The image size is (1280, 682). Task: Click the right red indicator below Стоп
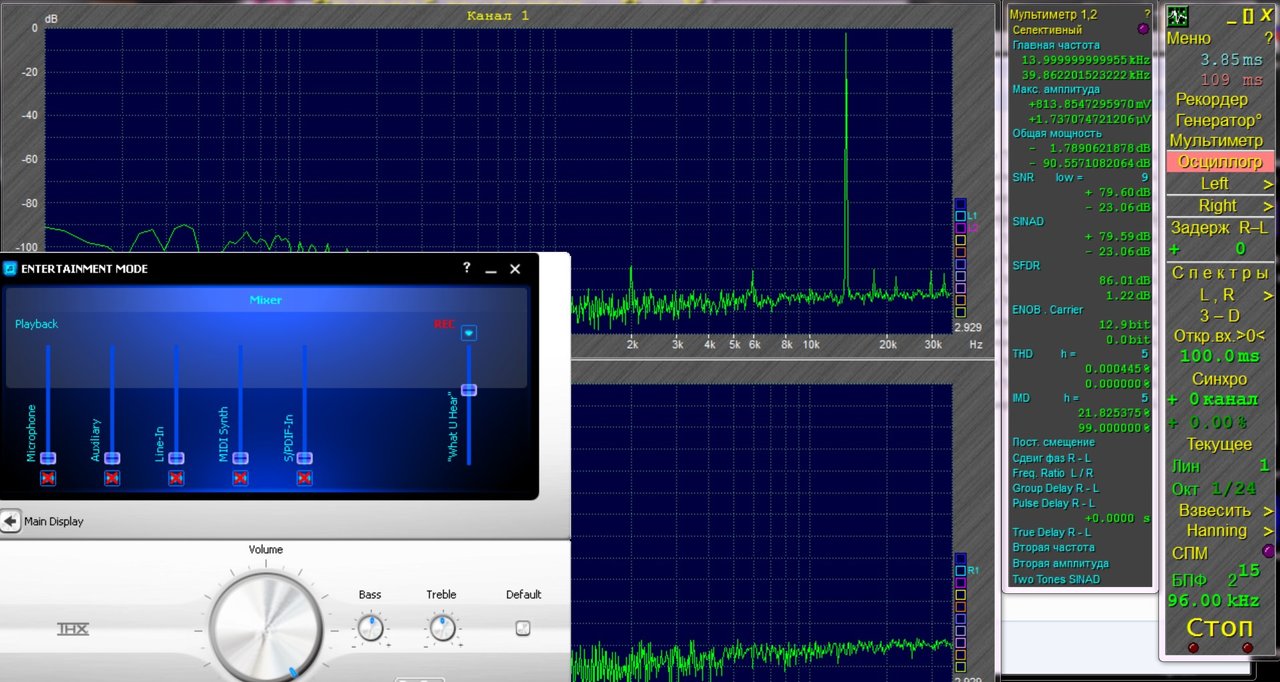point(1247,648)
